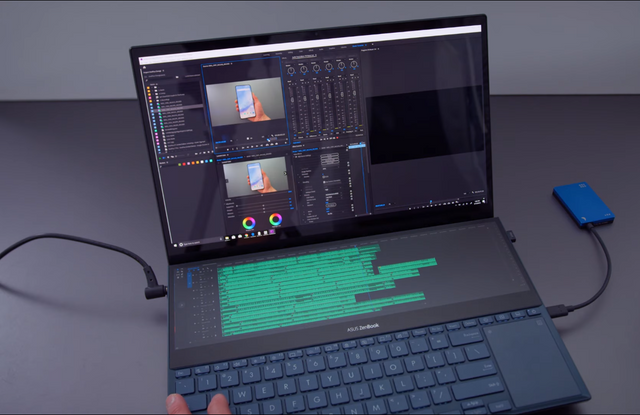Click the Program monitor playhead marker
The width and height of the screenshot is (640, 415).
pyautogui.click(x=431, y=201)
